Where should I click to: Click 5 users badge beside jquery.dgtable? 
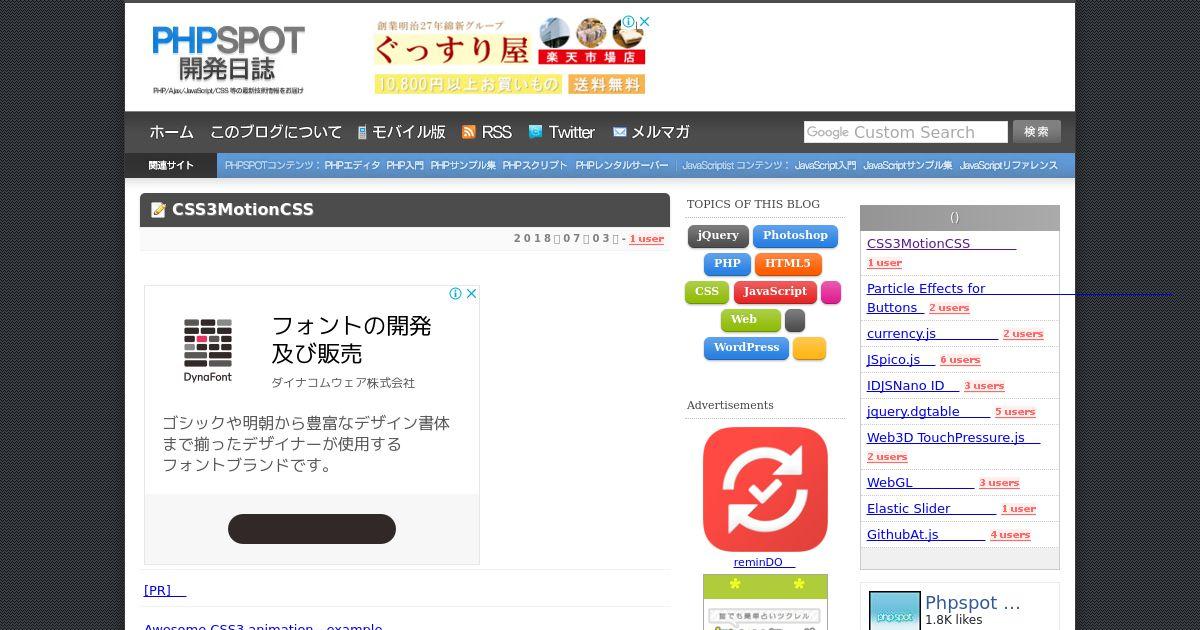tap(1015, 412)
